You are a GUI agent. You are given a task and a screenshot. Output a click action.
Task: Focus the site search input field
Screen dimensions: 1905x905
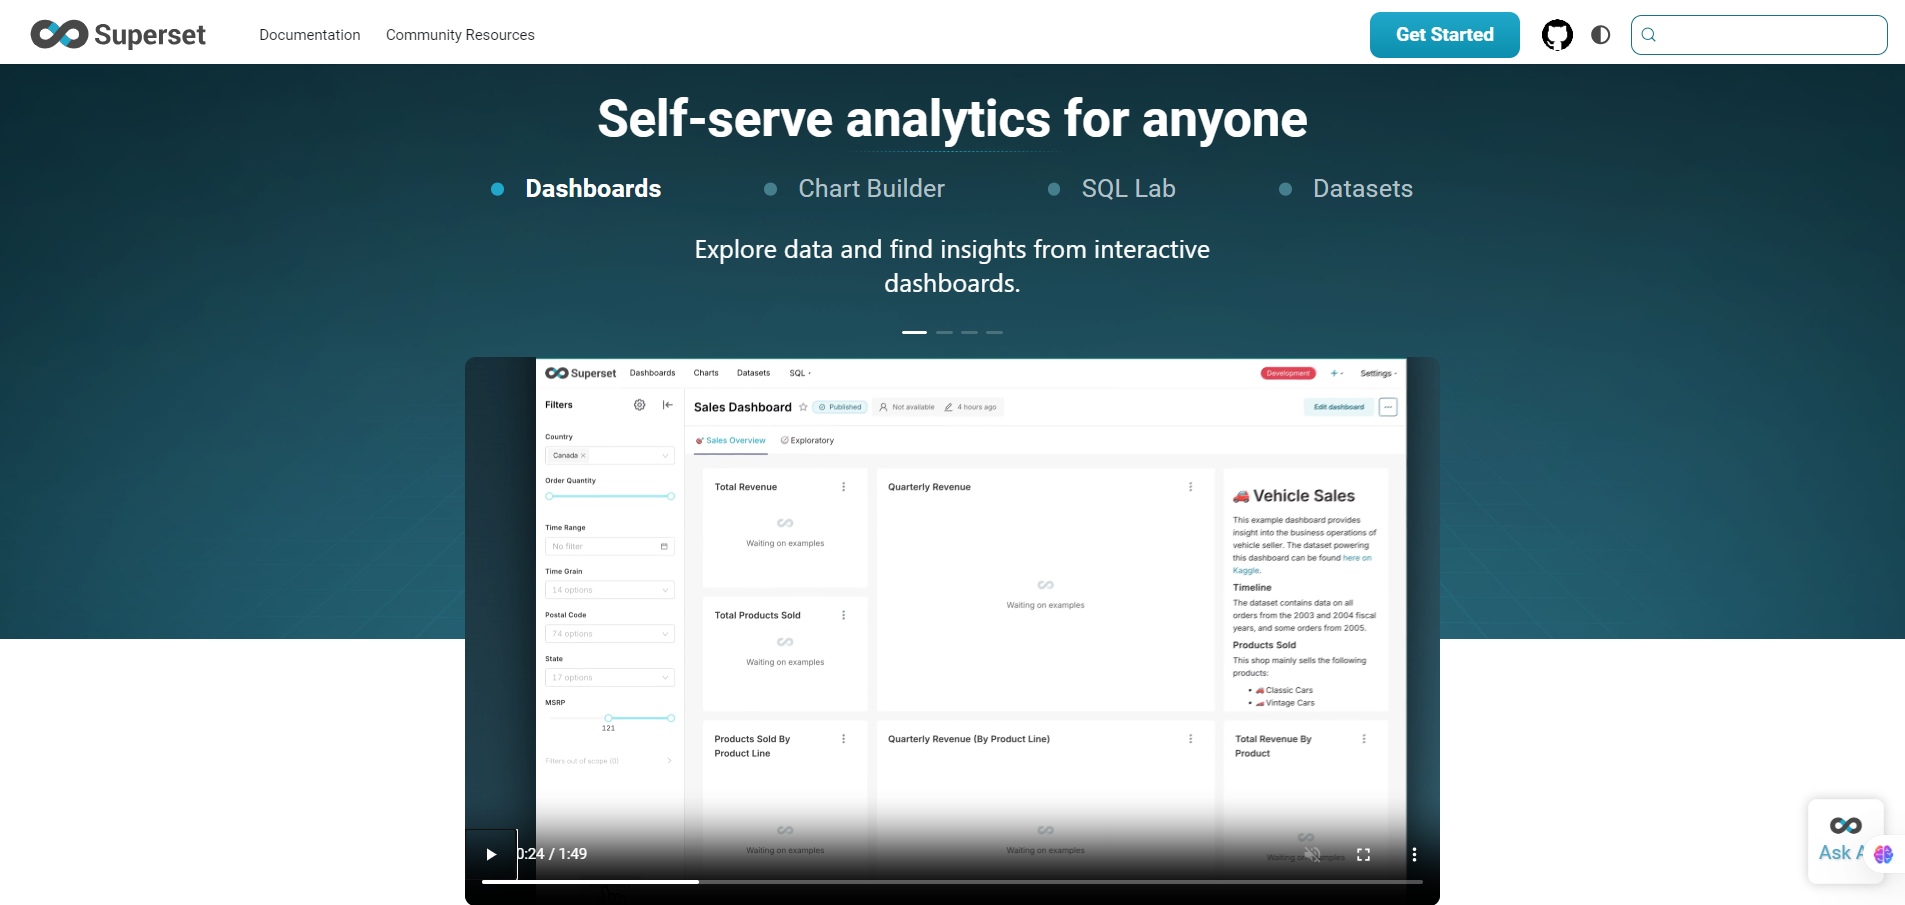coord(1759,35)
